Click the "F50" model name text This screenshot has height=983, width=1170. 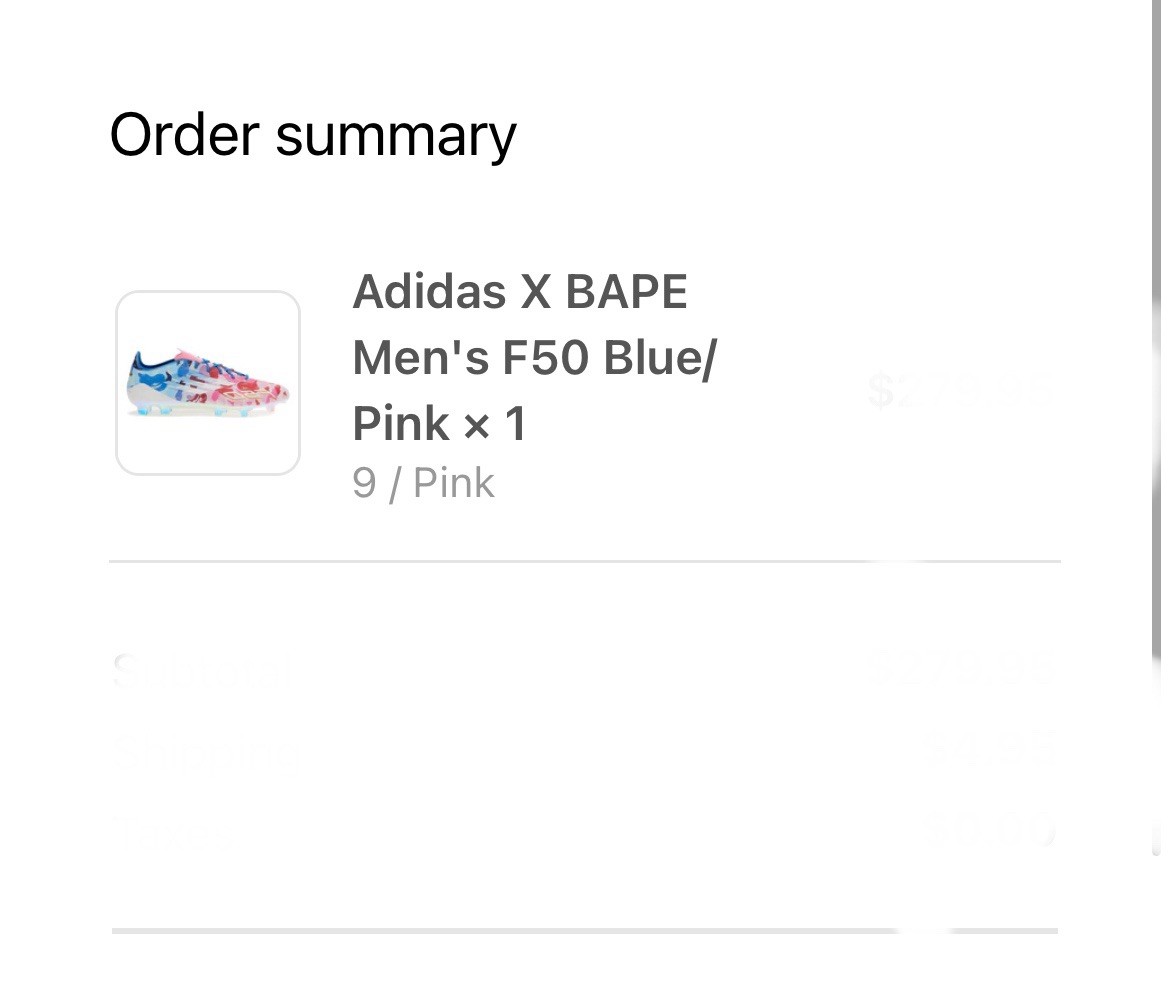[x=545, y=358]
